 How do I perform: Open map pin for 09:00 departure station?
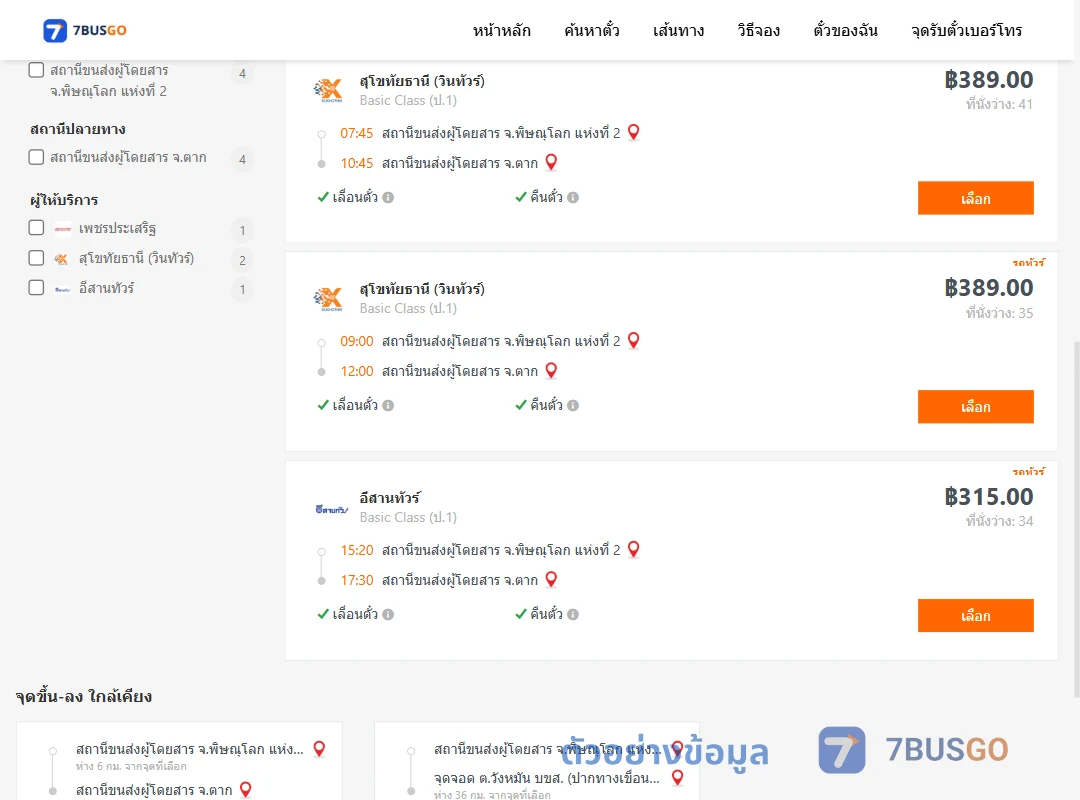634,340
